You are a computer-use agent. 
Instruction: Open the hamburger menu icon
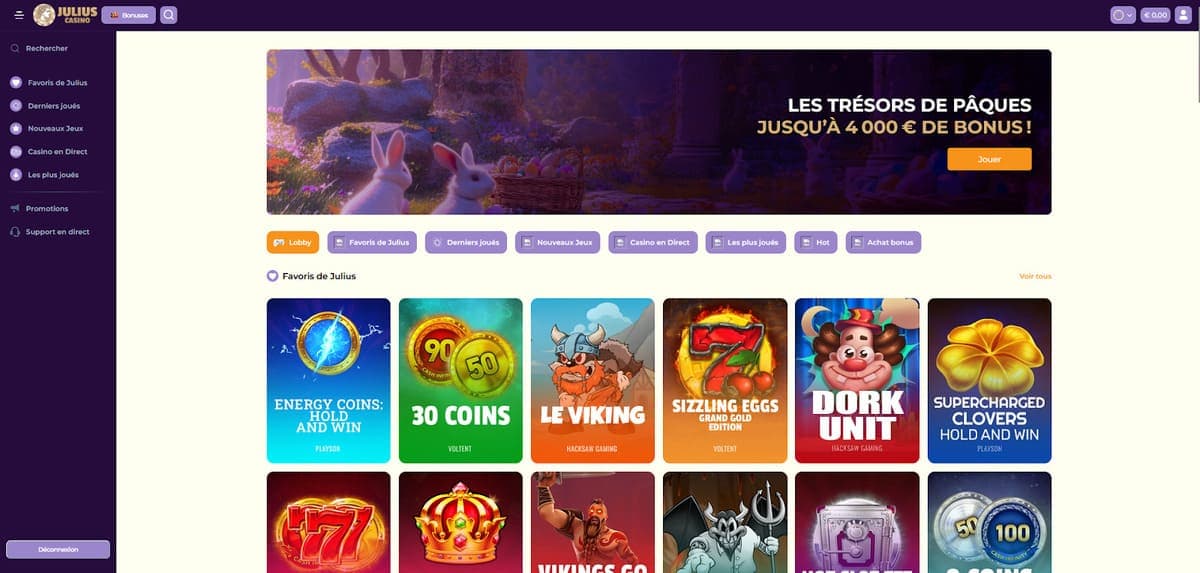tap(19, 15)
